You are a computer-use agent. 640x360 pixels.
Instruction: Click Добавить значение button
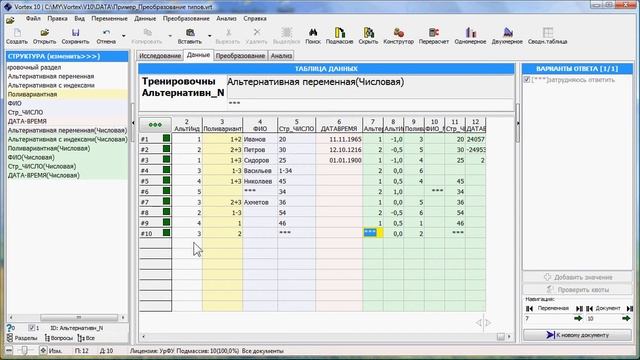(577, 277)
